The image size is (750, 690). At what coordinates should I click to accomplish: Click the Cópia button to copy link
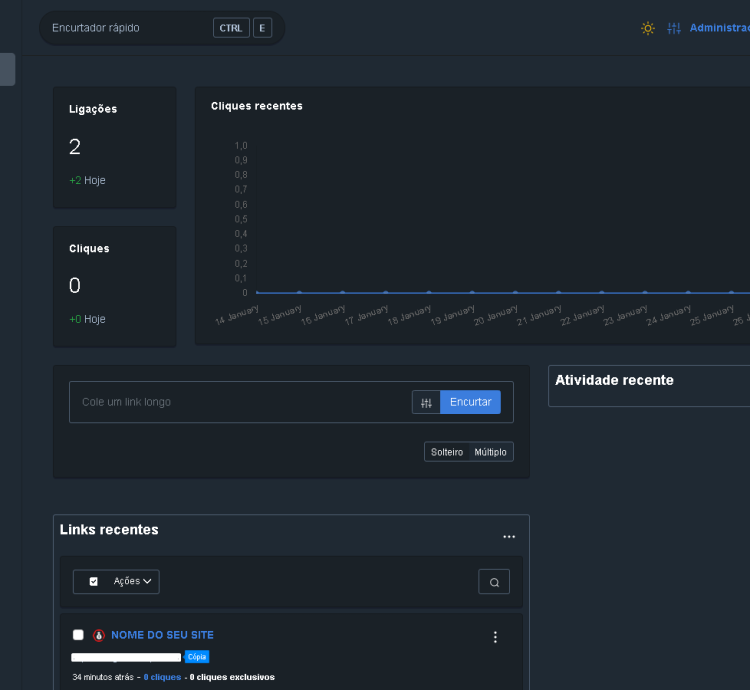click(x=197, y=657)
